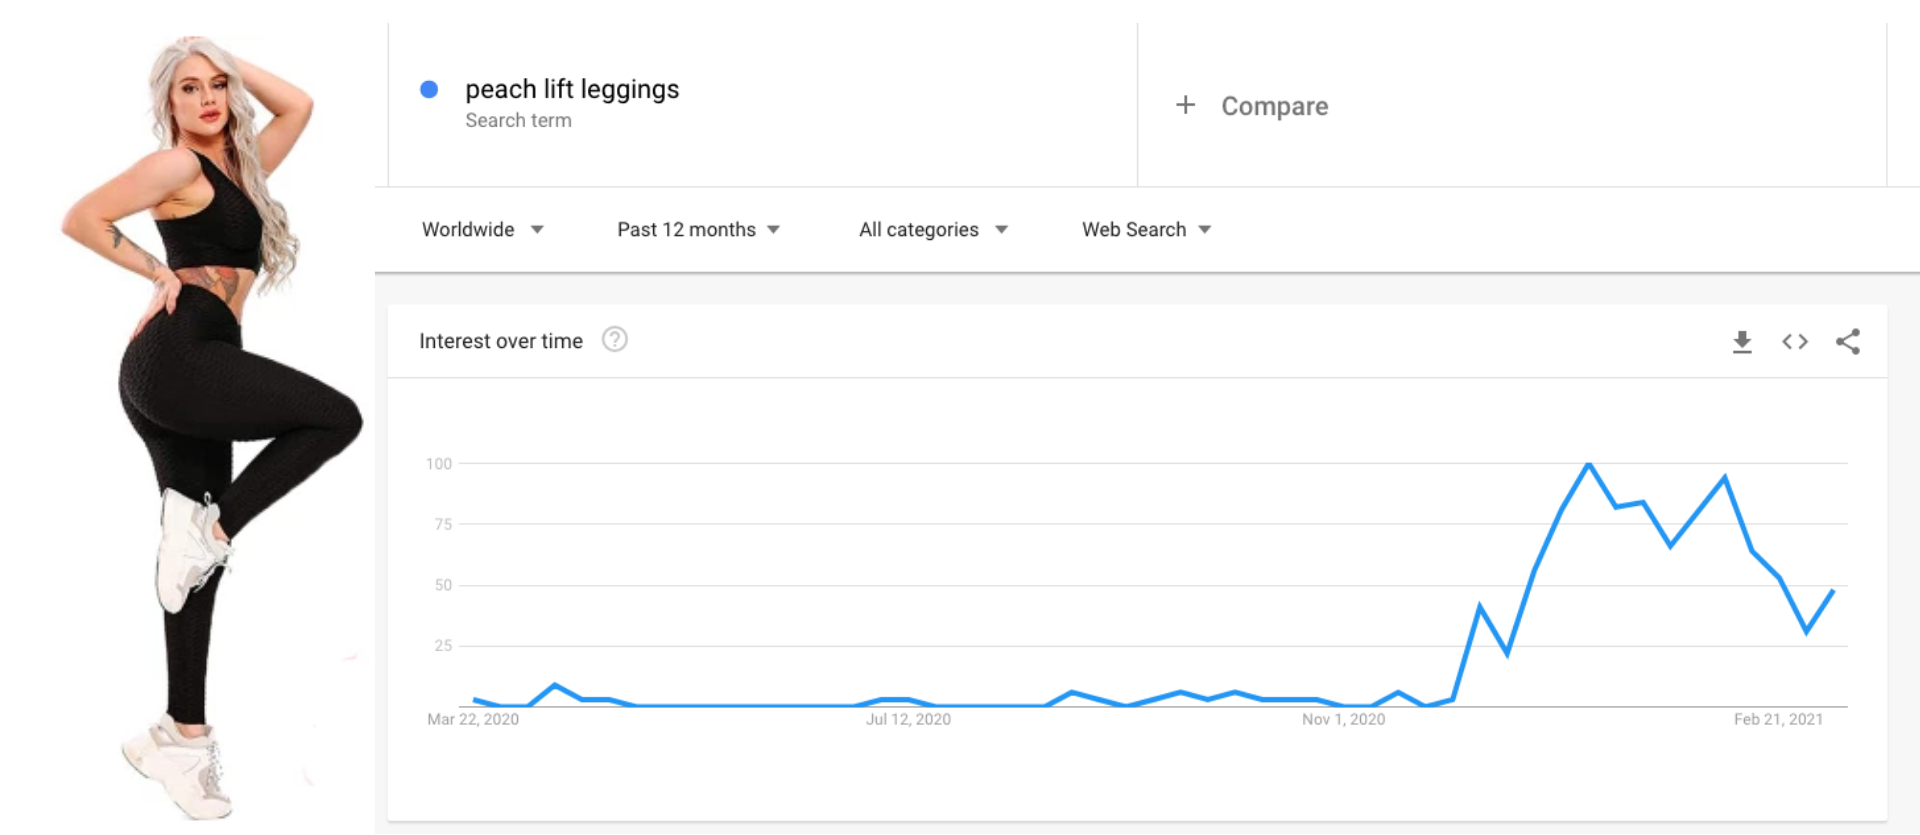Screen dimensions: 1920x835
Task: Download the interest over time CSV
Action: [x=1742, y=342]
